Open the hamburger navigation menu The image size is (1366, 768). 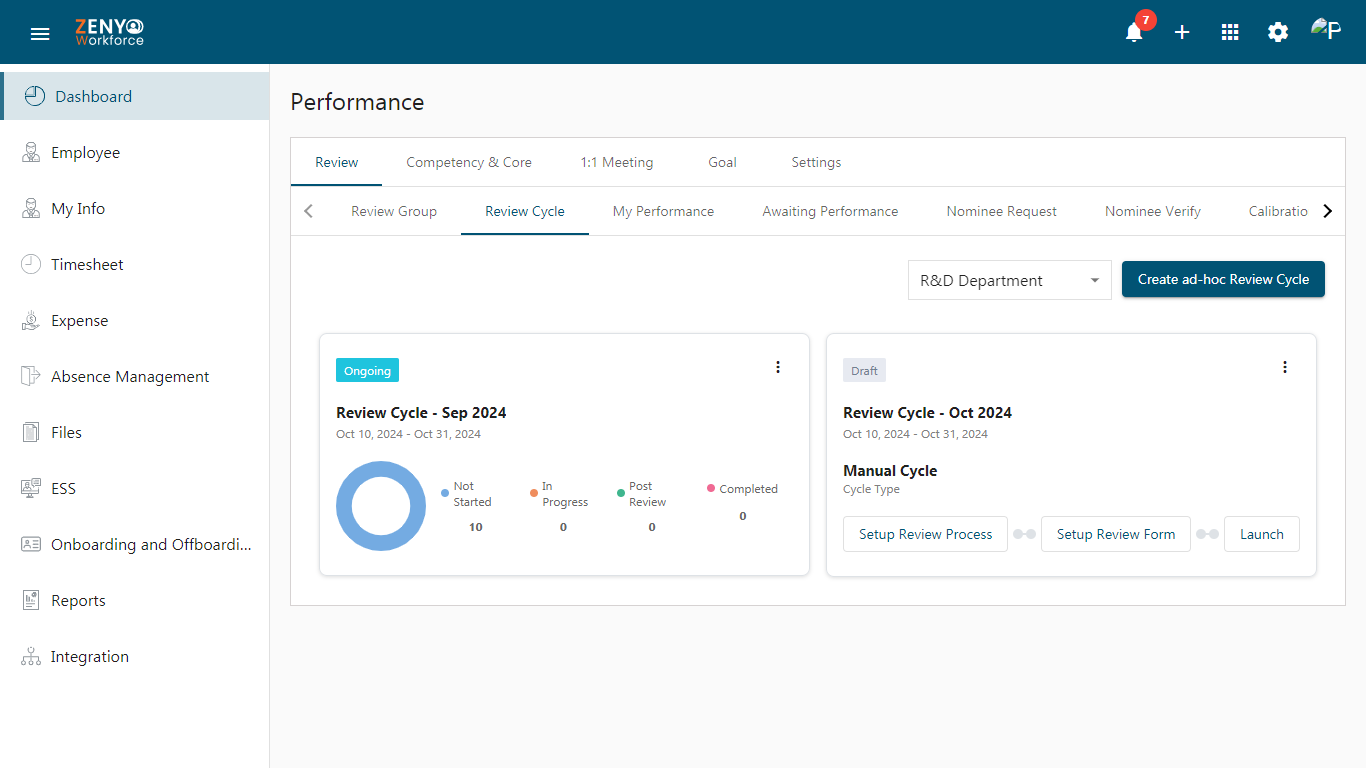(x=40, y=33)
